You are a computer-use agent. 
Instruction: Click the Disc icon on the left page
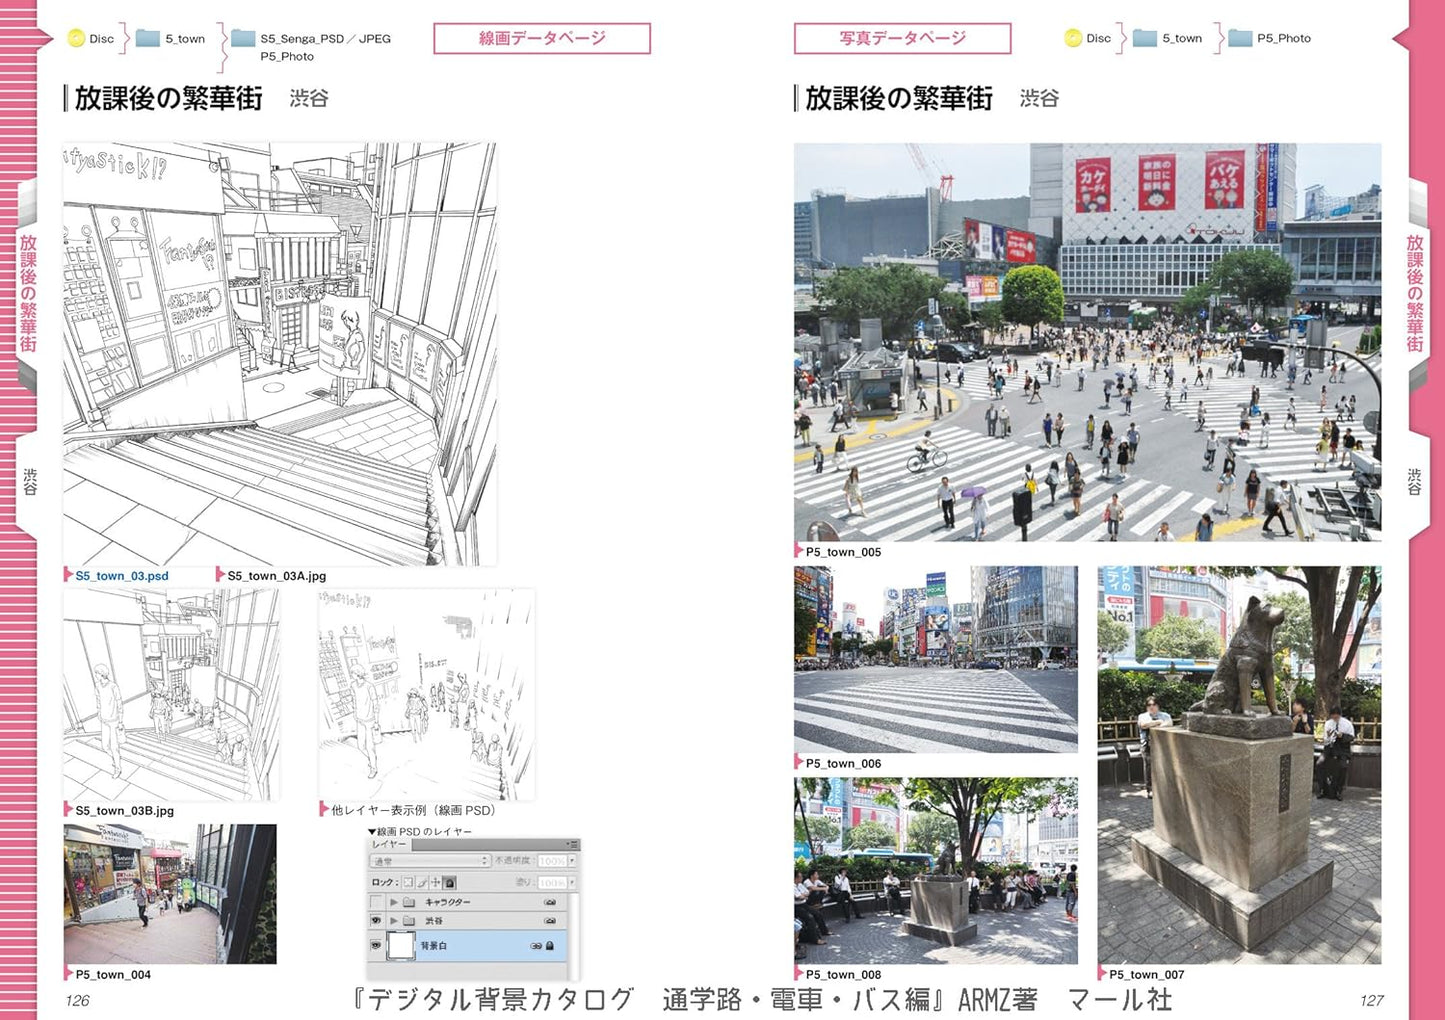(76, 39)
